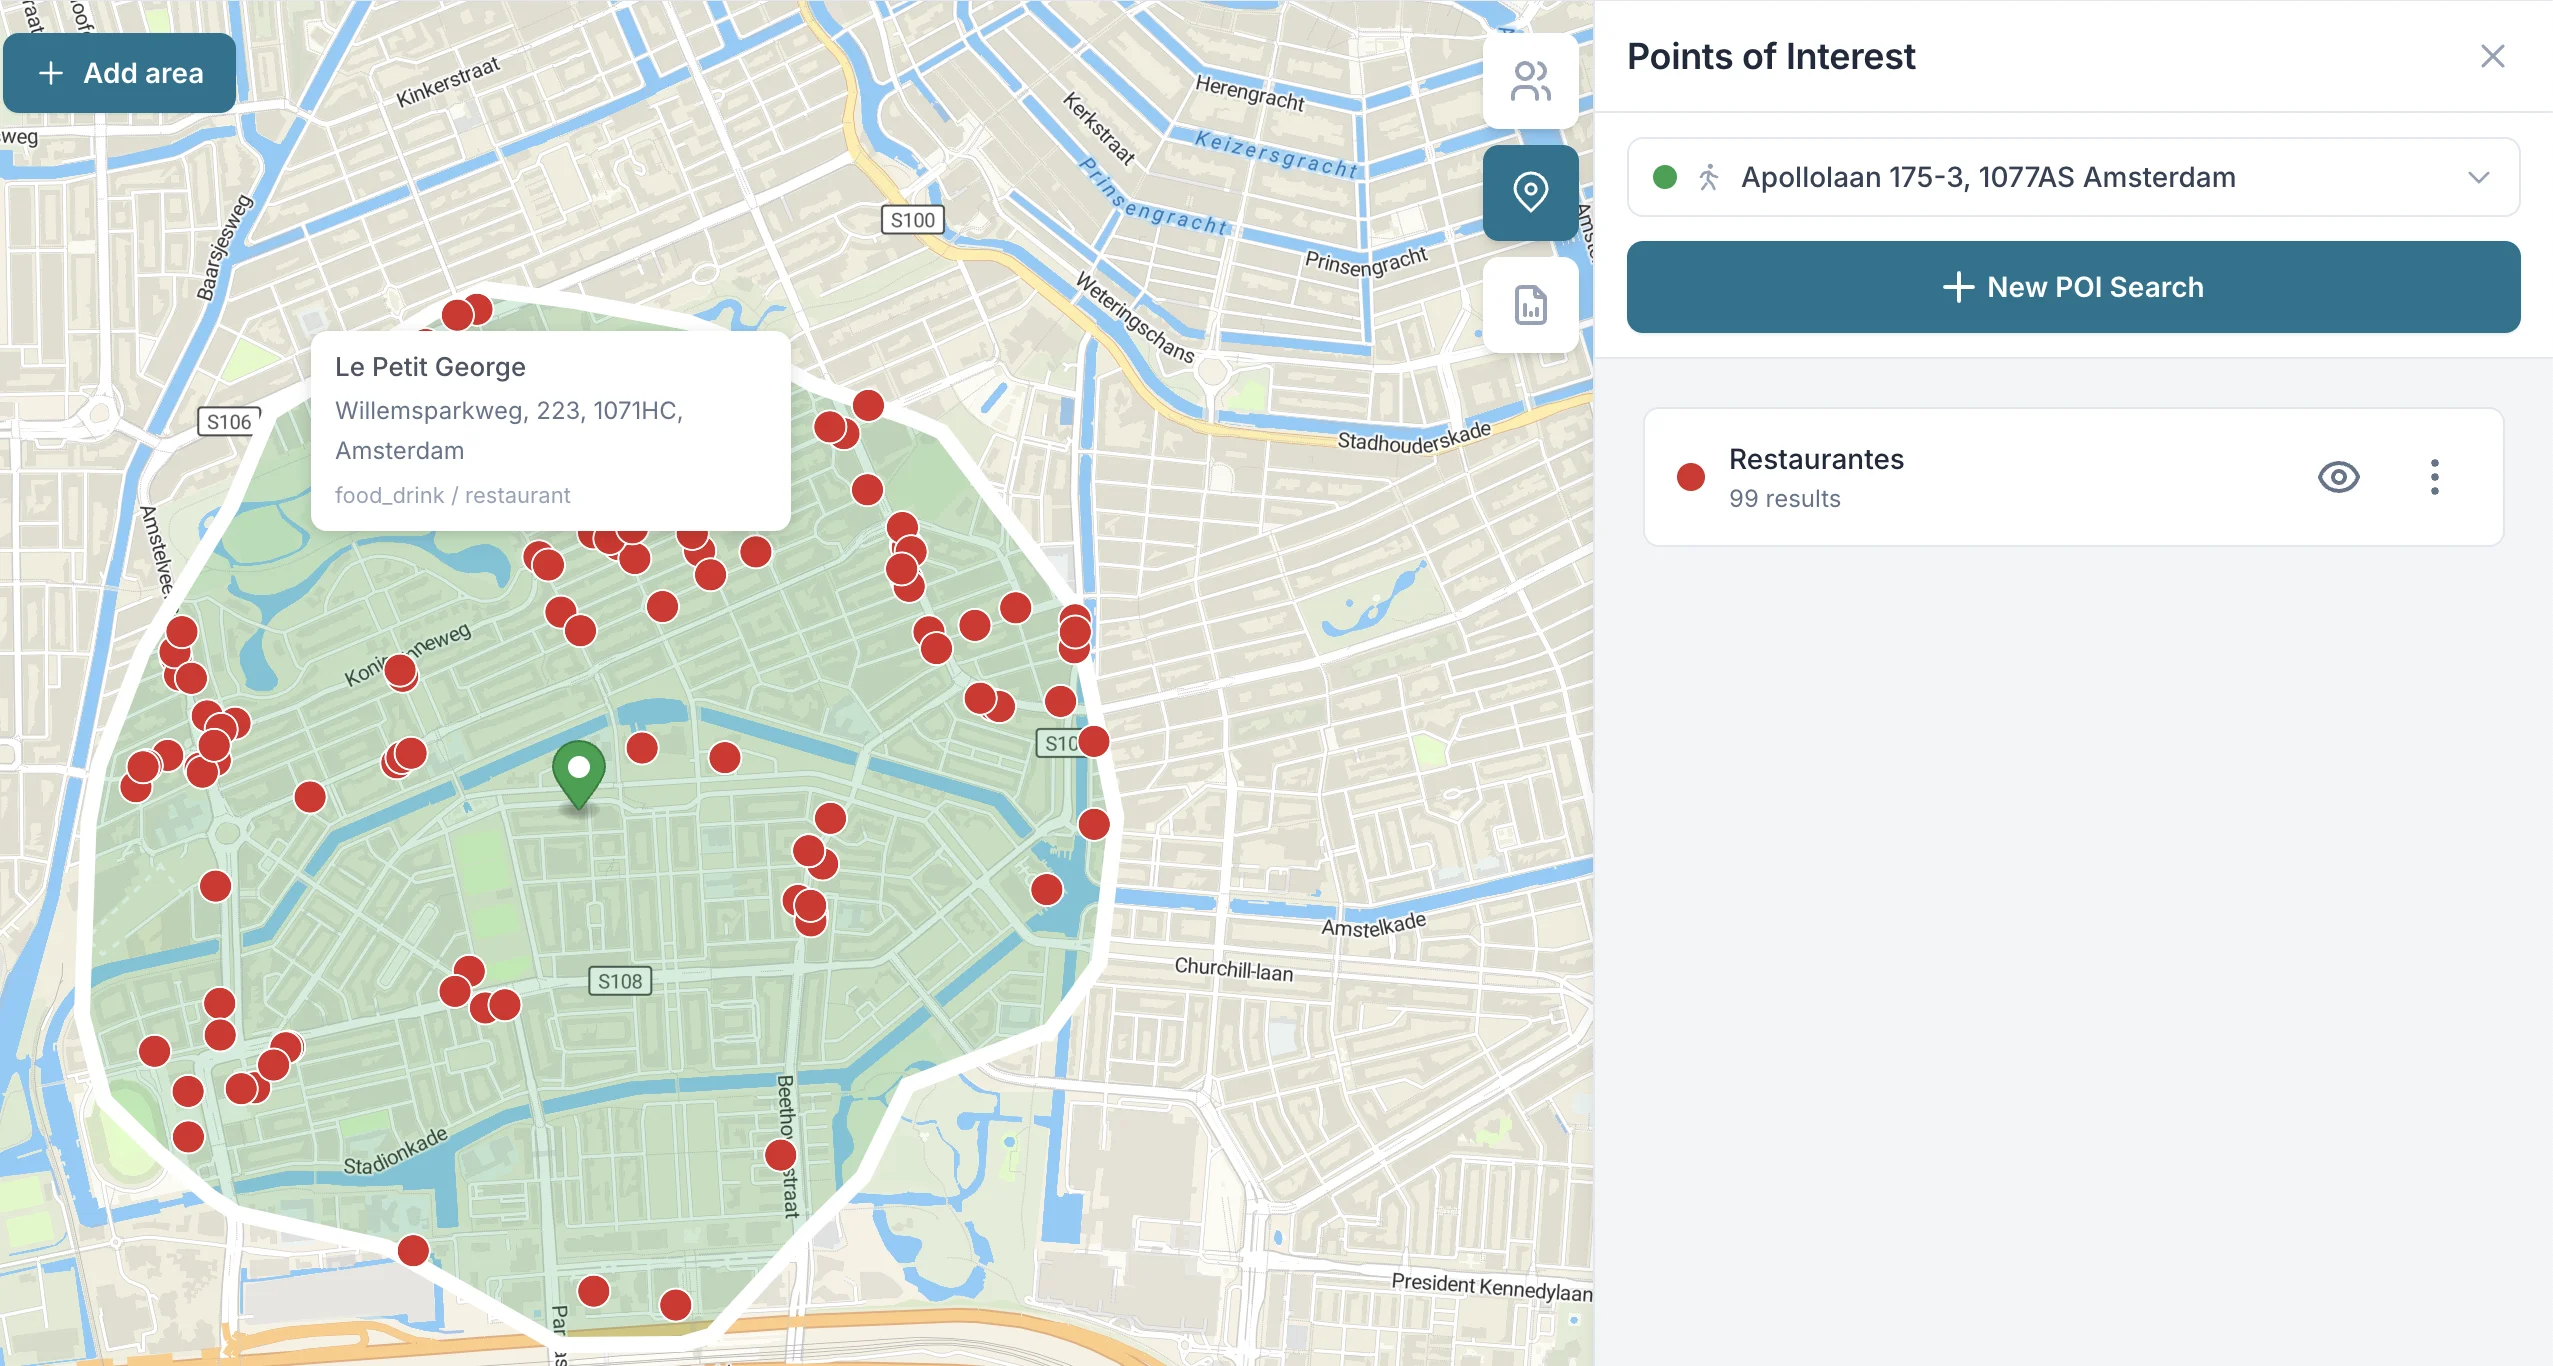Viewport: 2553px width, 1366px height.
Task: Select the highlighted location pin panel icon
Action: tap(1529, 193)
